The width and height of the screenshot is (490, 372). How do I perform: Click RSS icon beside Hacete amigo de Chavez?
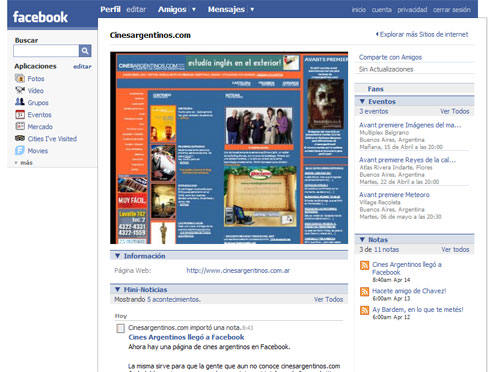pos(365,292)
